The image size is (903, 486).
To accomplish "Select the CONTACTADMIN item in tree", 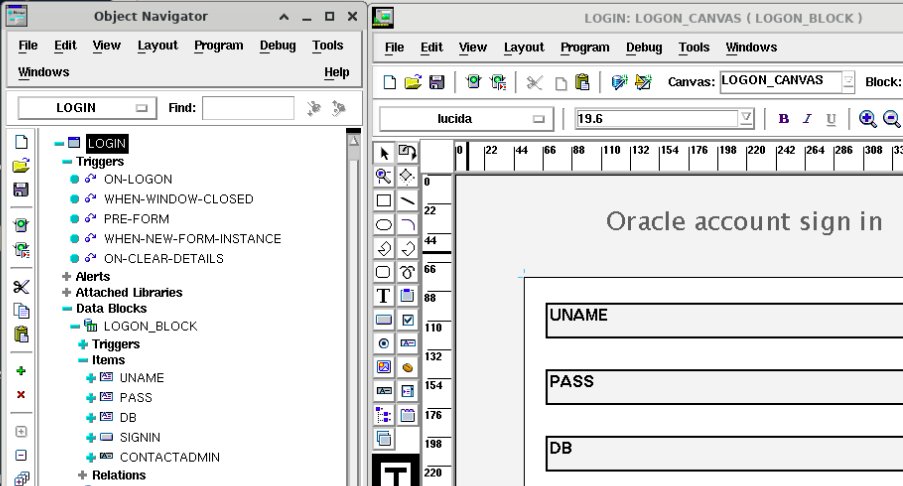I will pos(169,457).
